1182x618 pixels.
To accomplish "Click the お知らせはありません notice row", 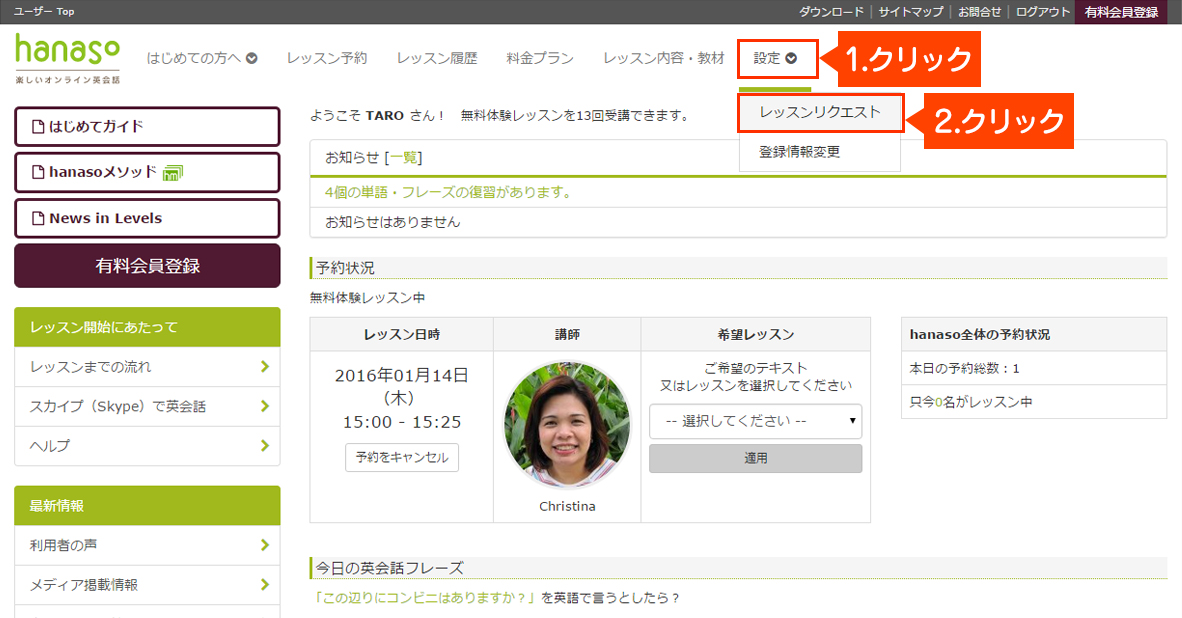I will [738, 222].
